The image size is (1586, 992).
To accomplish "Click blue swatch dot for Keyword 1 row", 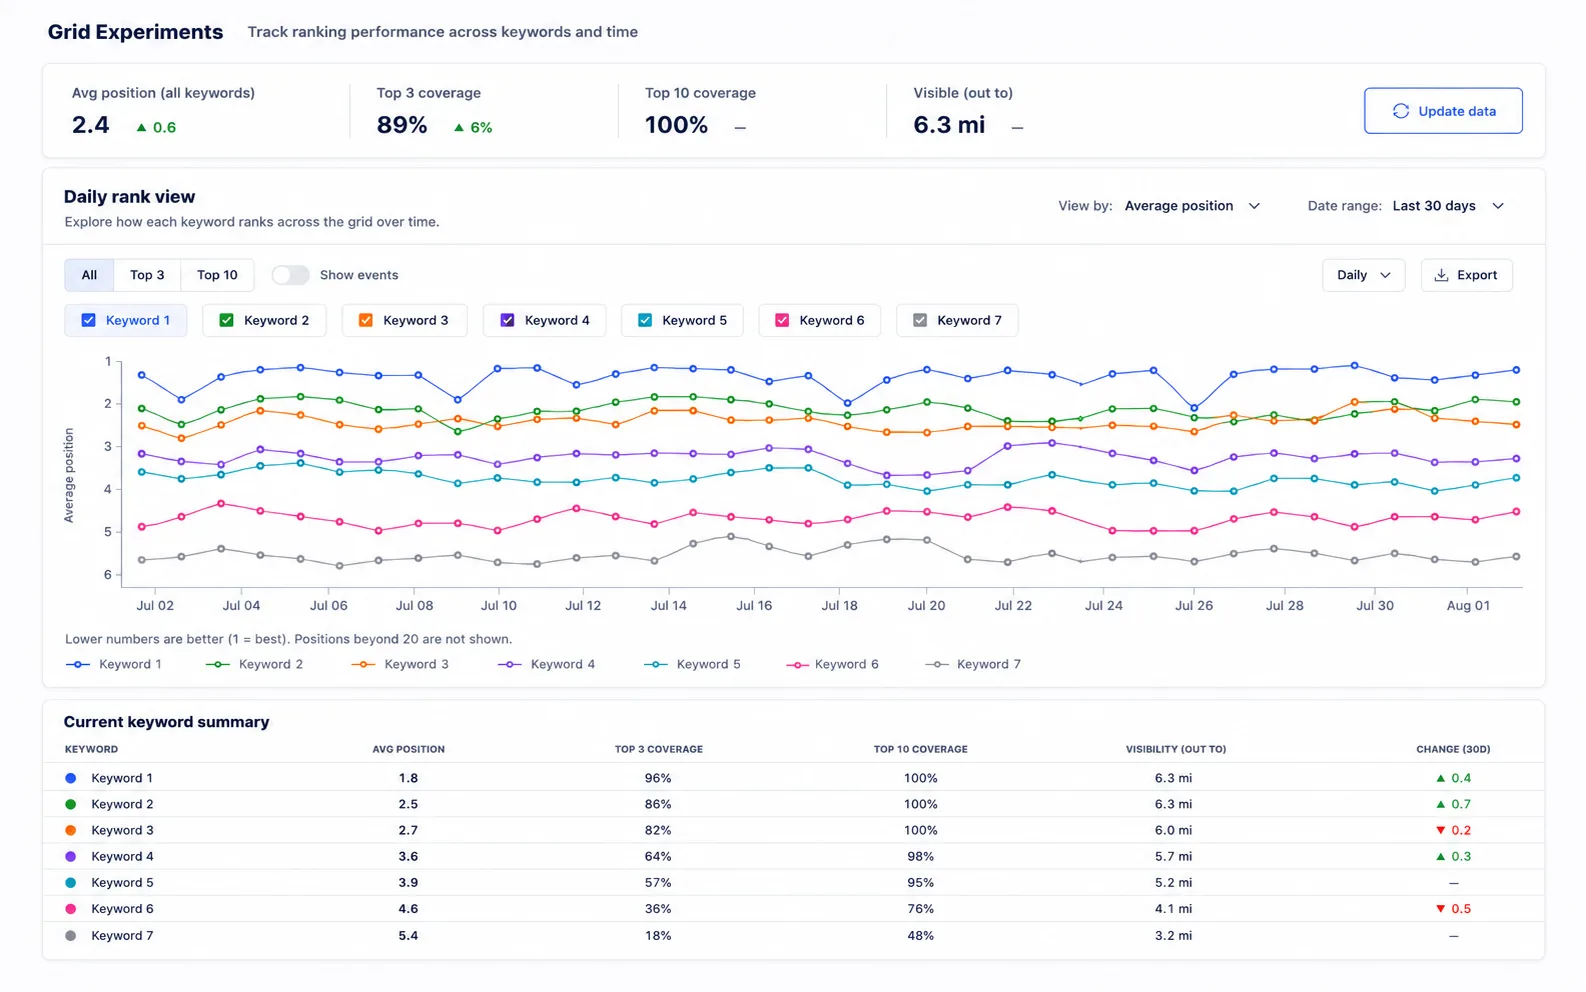I will click(70, 778).
